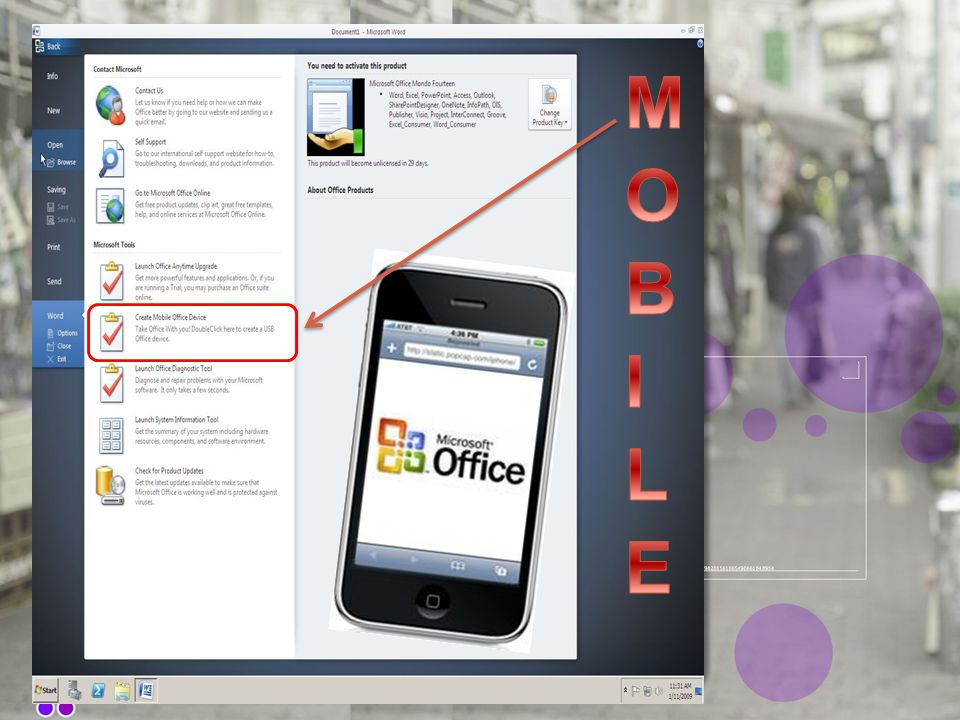This screenshot has height=720, width=960.
Task: Select the Saving section
Action: (56, 190)
